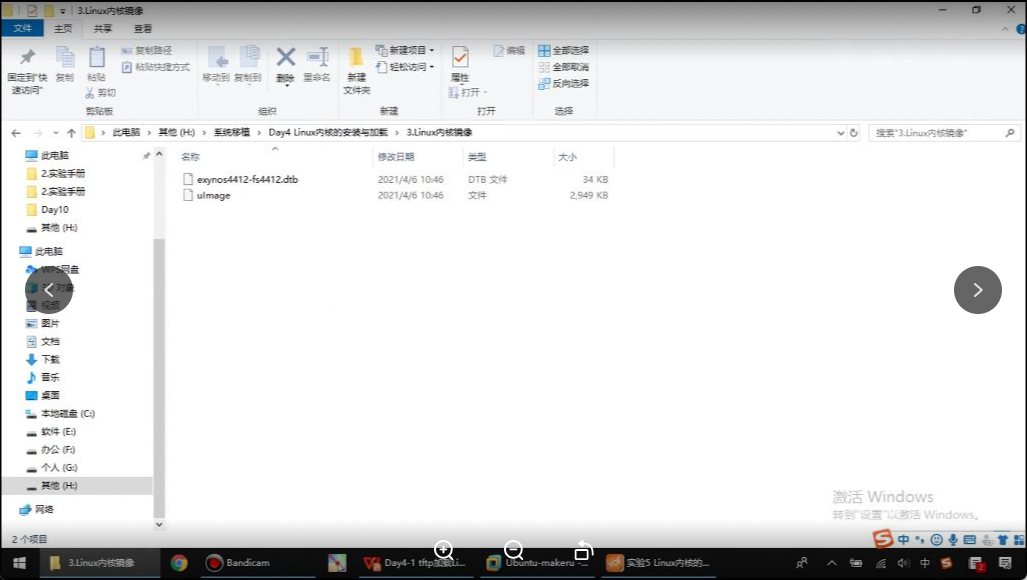The image size is (1027, 580).
Task: Open the New item dropdown
Action: pyautogui.click(x=405, y=50)
